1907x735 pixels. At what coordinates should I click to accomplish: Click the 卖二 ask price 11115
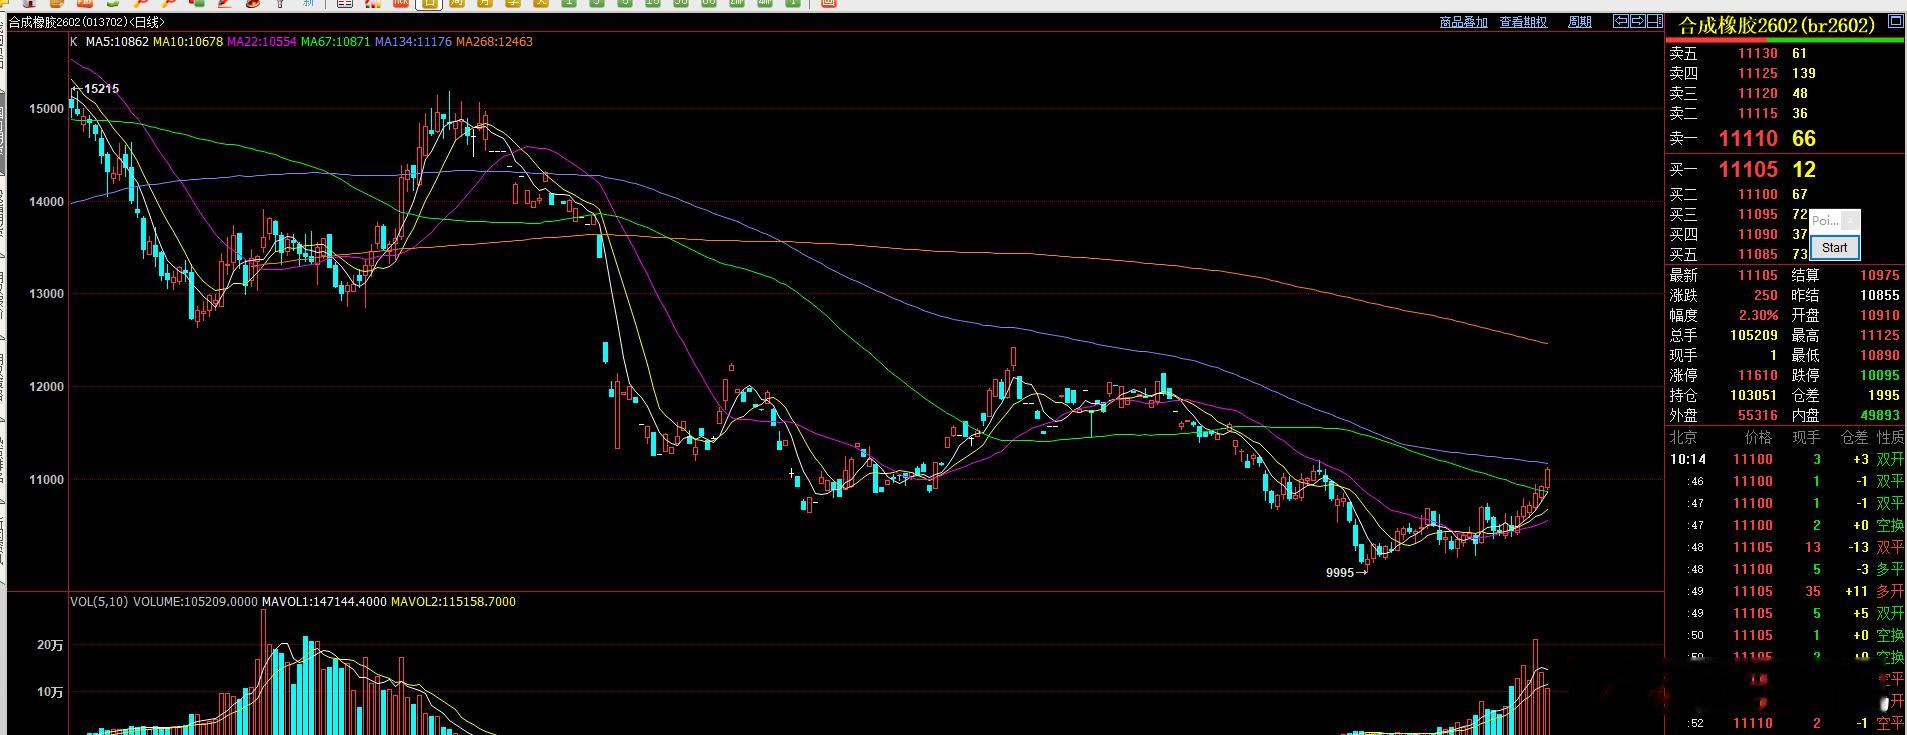tap(1758, 114)
